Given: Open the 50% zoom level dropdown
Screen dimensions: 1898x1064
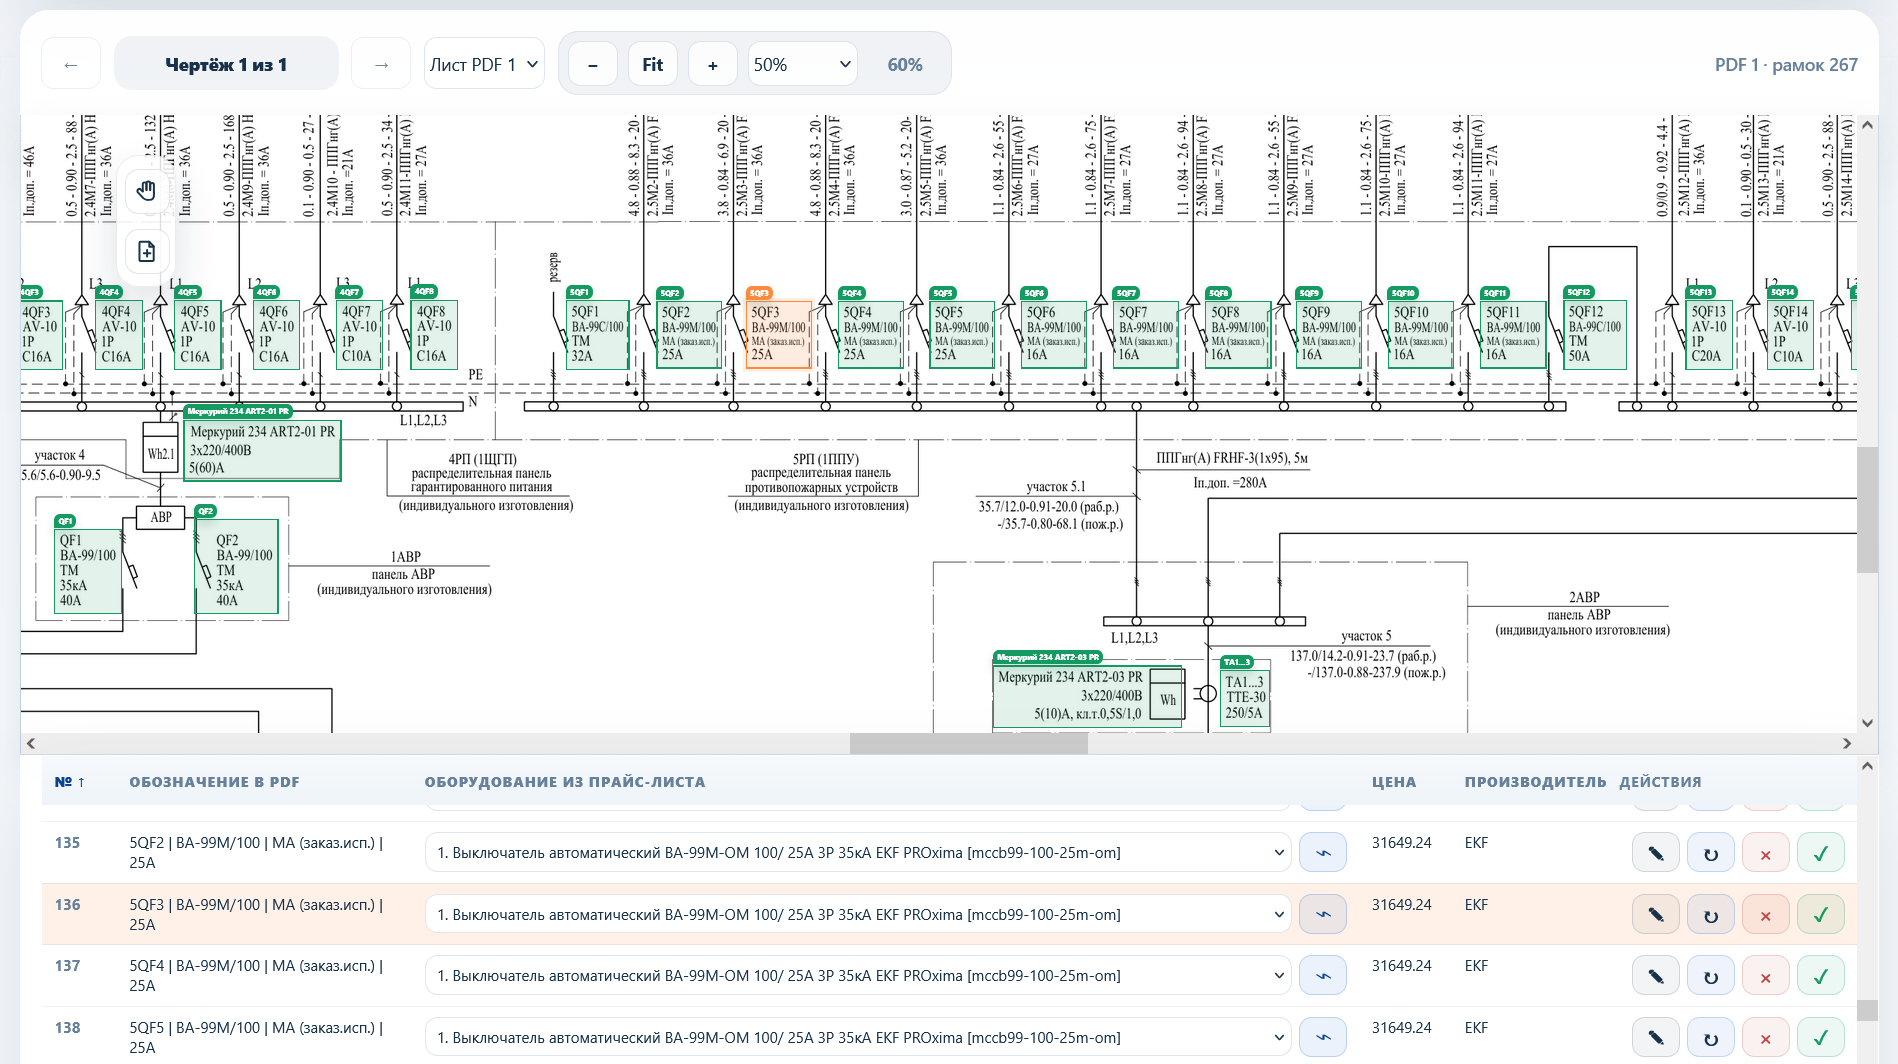Looking at the screenshot, I should [802, 64].
